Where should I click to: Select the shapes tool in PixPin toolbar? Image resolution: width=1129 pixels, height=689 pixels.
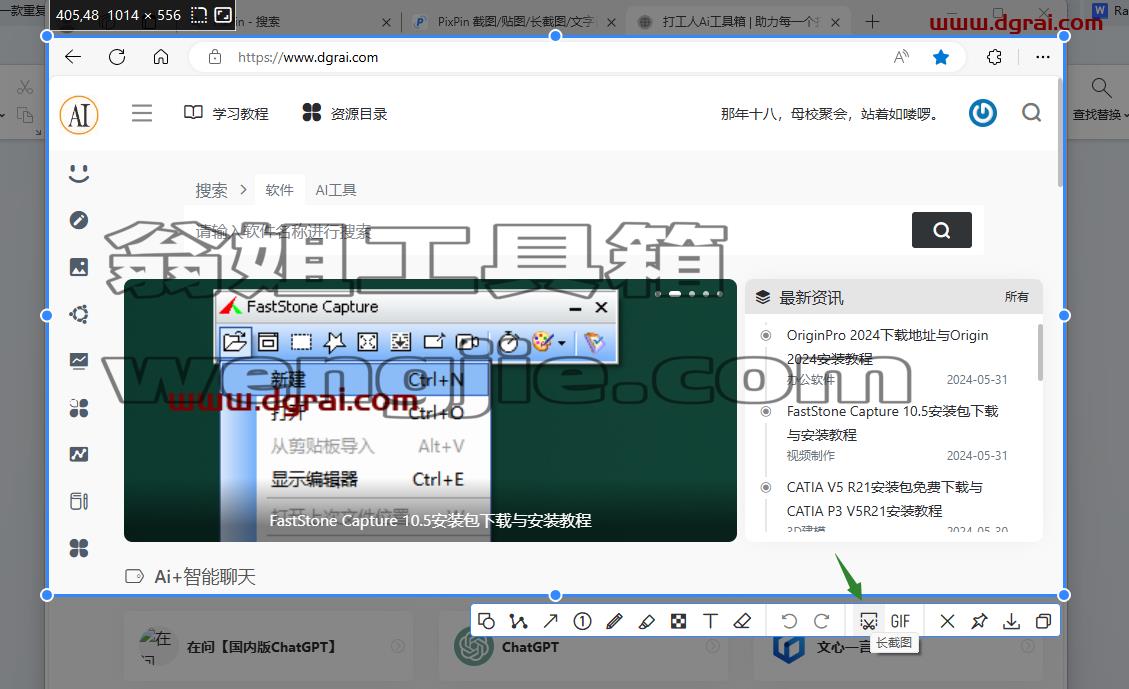(487, 621)
